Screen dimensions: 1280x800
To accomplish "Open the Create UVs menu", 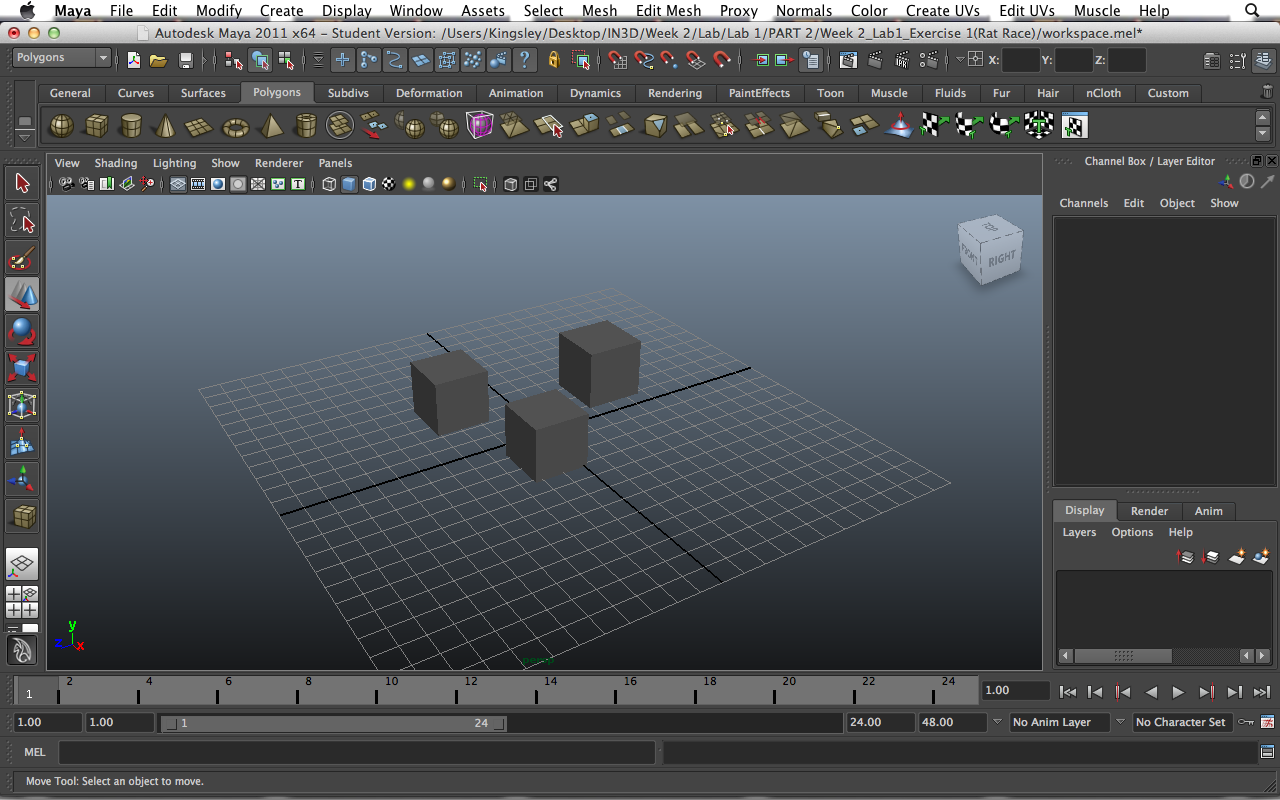I will pyautogui.click(x=942, y=11).
